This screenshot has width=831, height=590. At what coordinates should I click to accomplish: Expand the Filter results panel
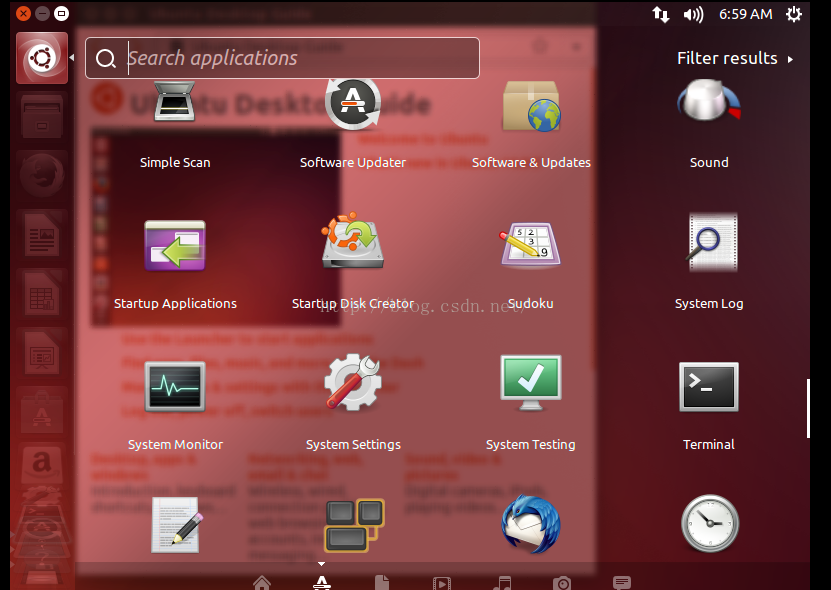pyautogui.click(x=735, y=58)
